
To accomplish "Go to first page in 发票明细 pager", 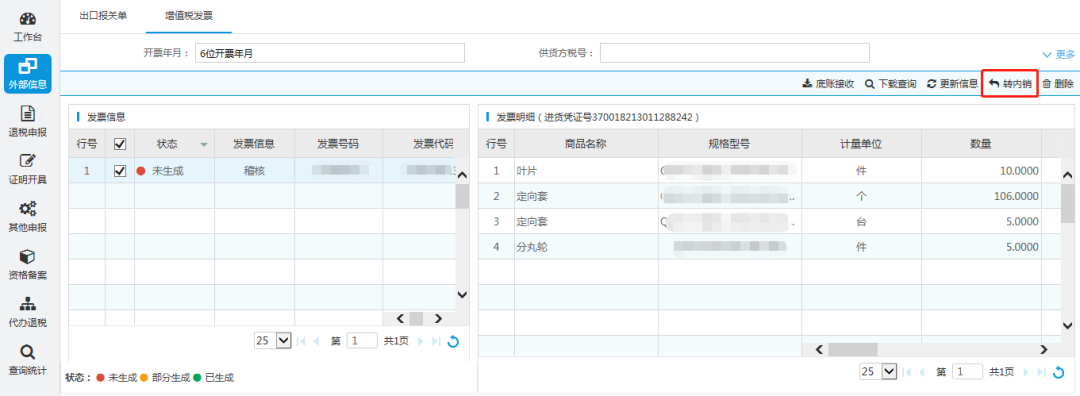I will click(x=906, y=372).
